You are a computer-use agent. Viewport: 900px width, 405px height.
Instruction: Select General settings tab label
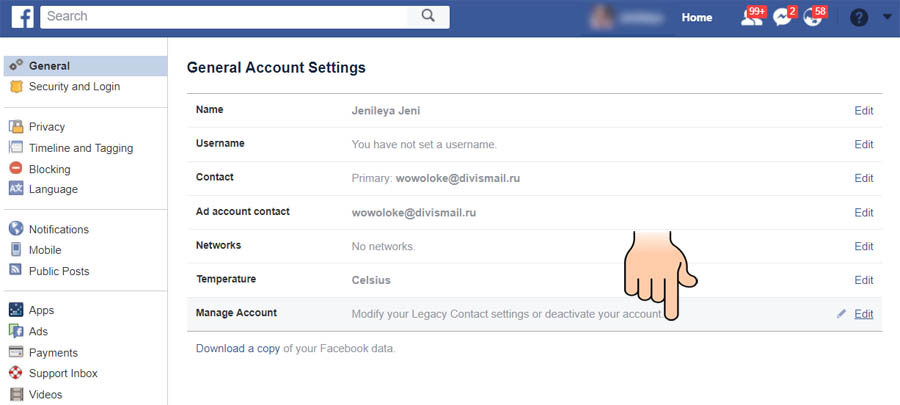tap(49, 66)
